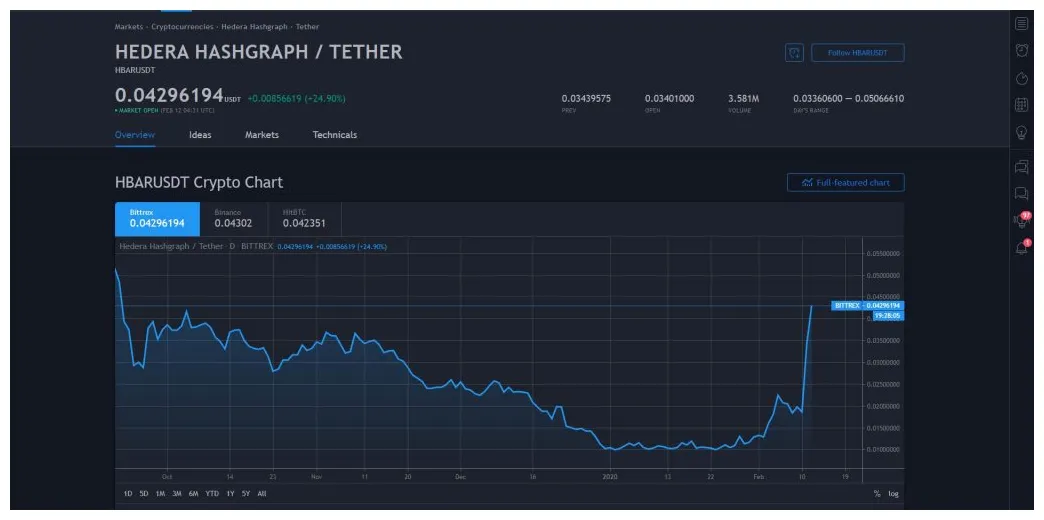Viewport: 1044px width, 520px height.
Task: Select the YTD time range
Action: click(212, 494)
